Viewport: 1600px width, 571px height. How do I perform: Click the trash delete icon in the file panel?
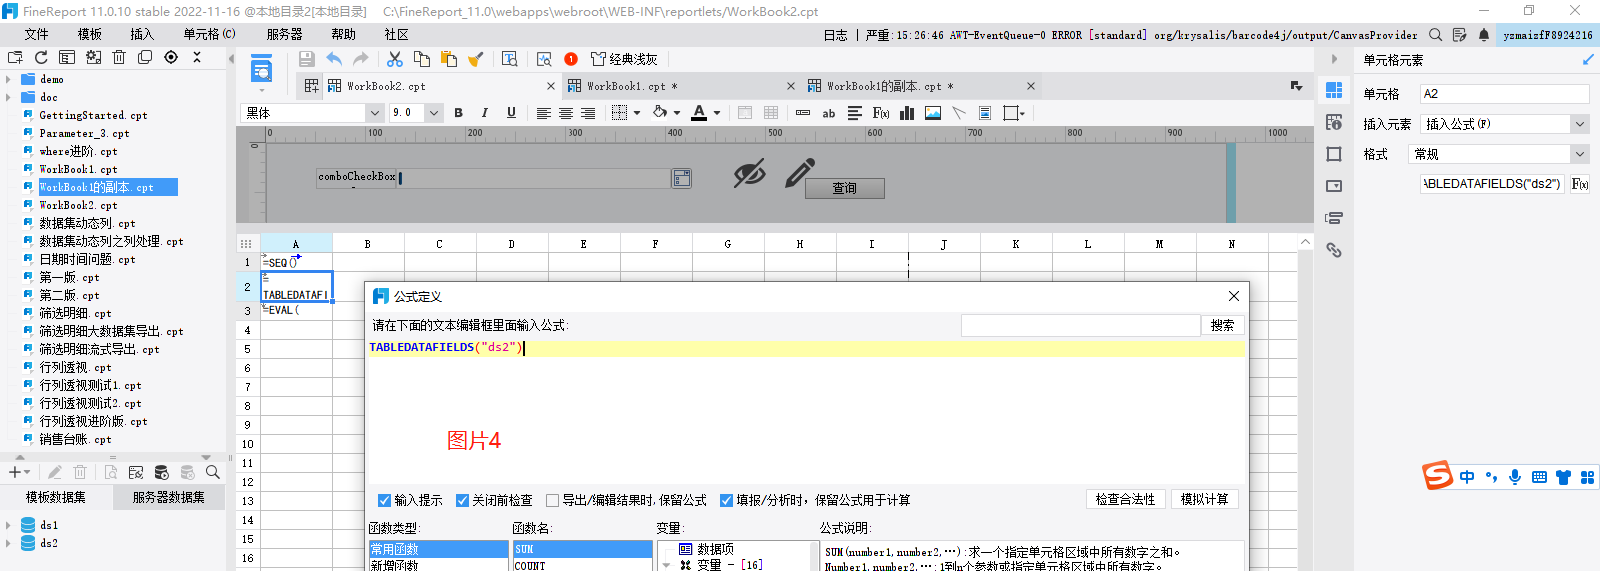[x=119, y=58]
